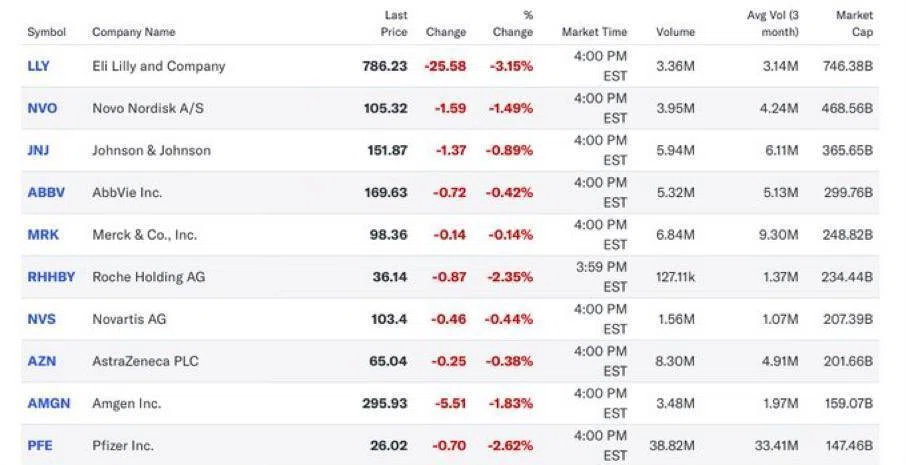
Task: Click the NVS ticker link
Action: click(42, 319)
